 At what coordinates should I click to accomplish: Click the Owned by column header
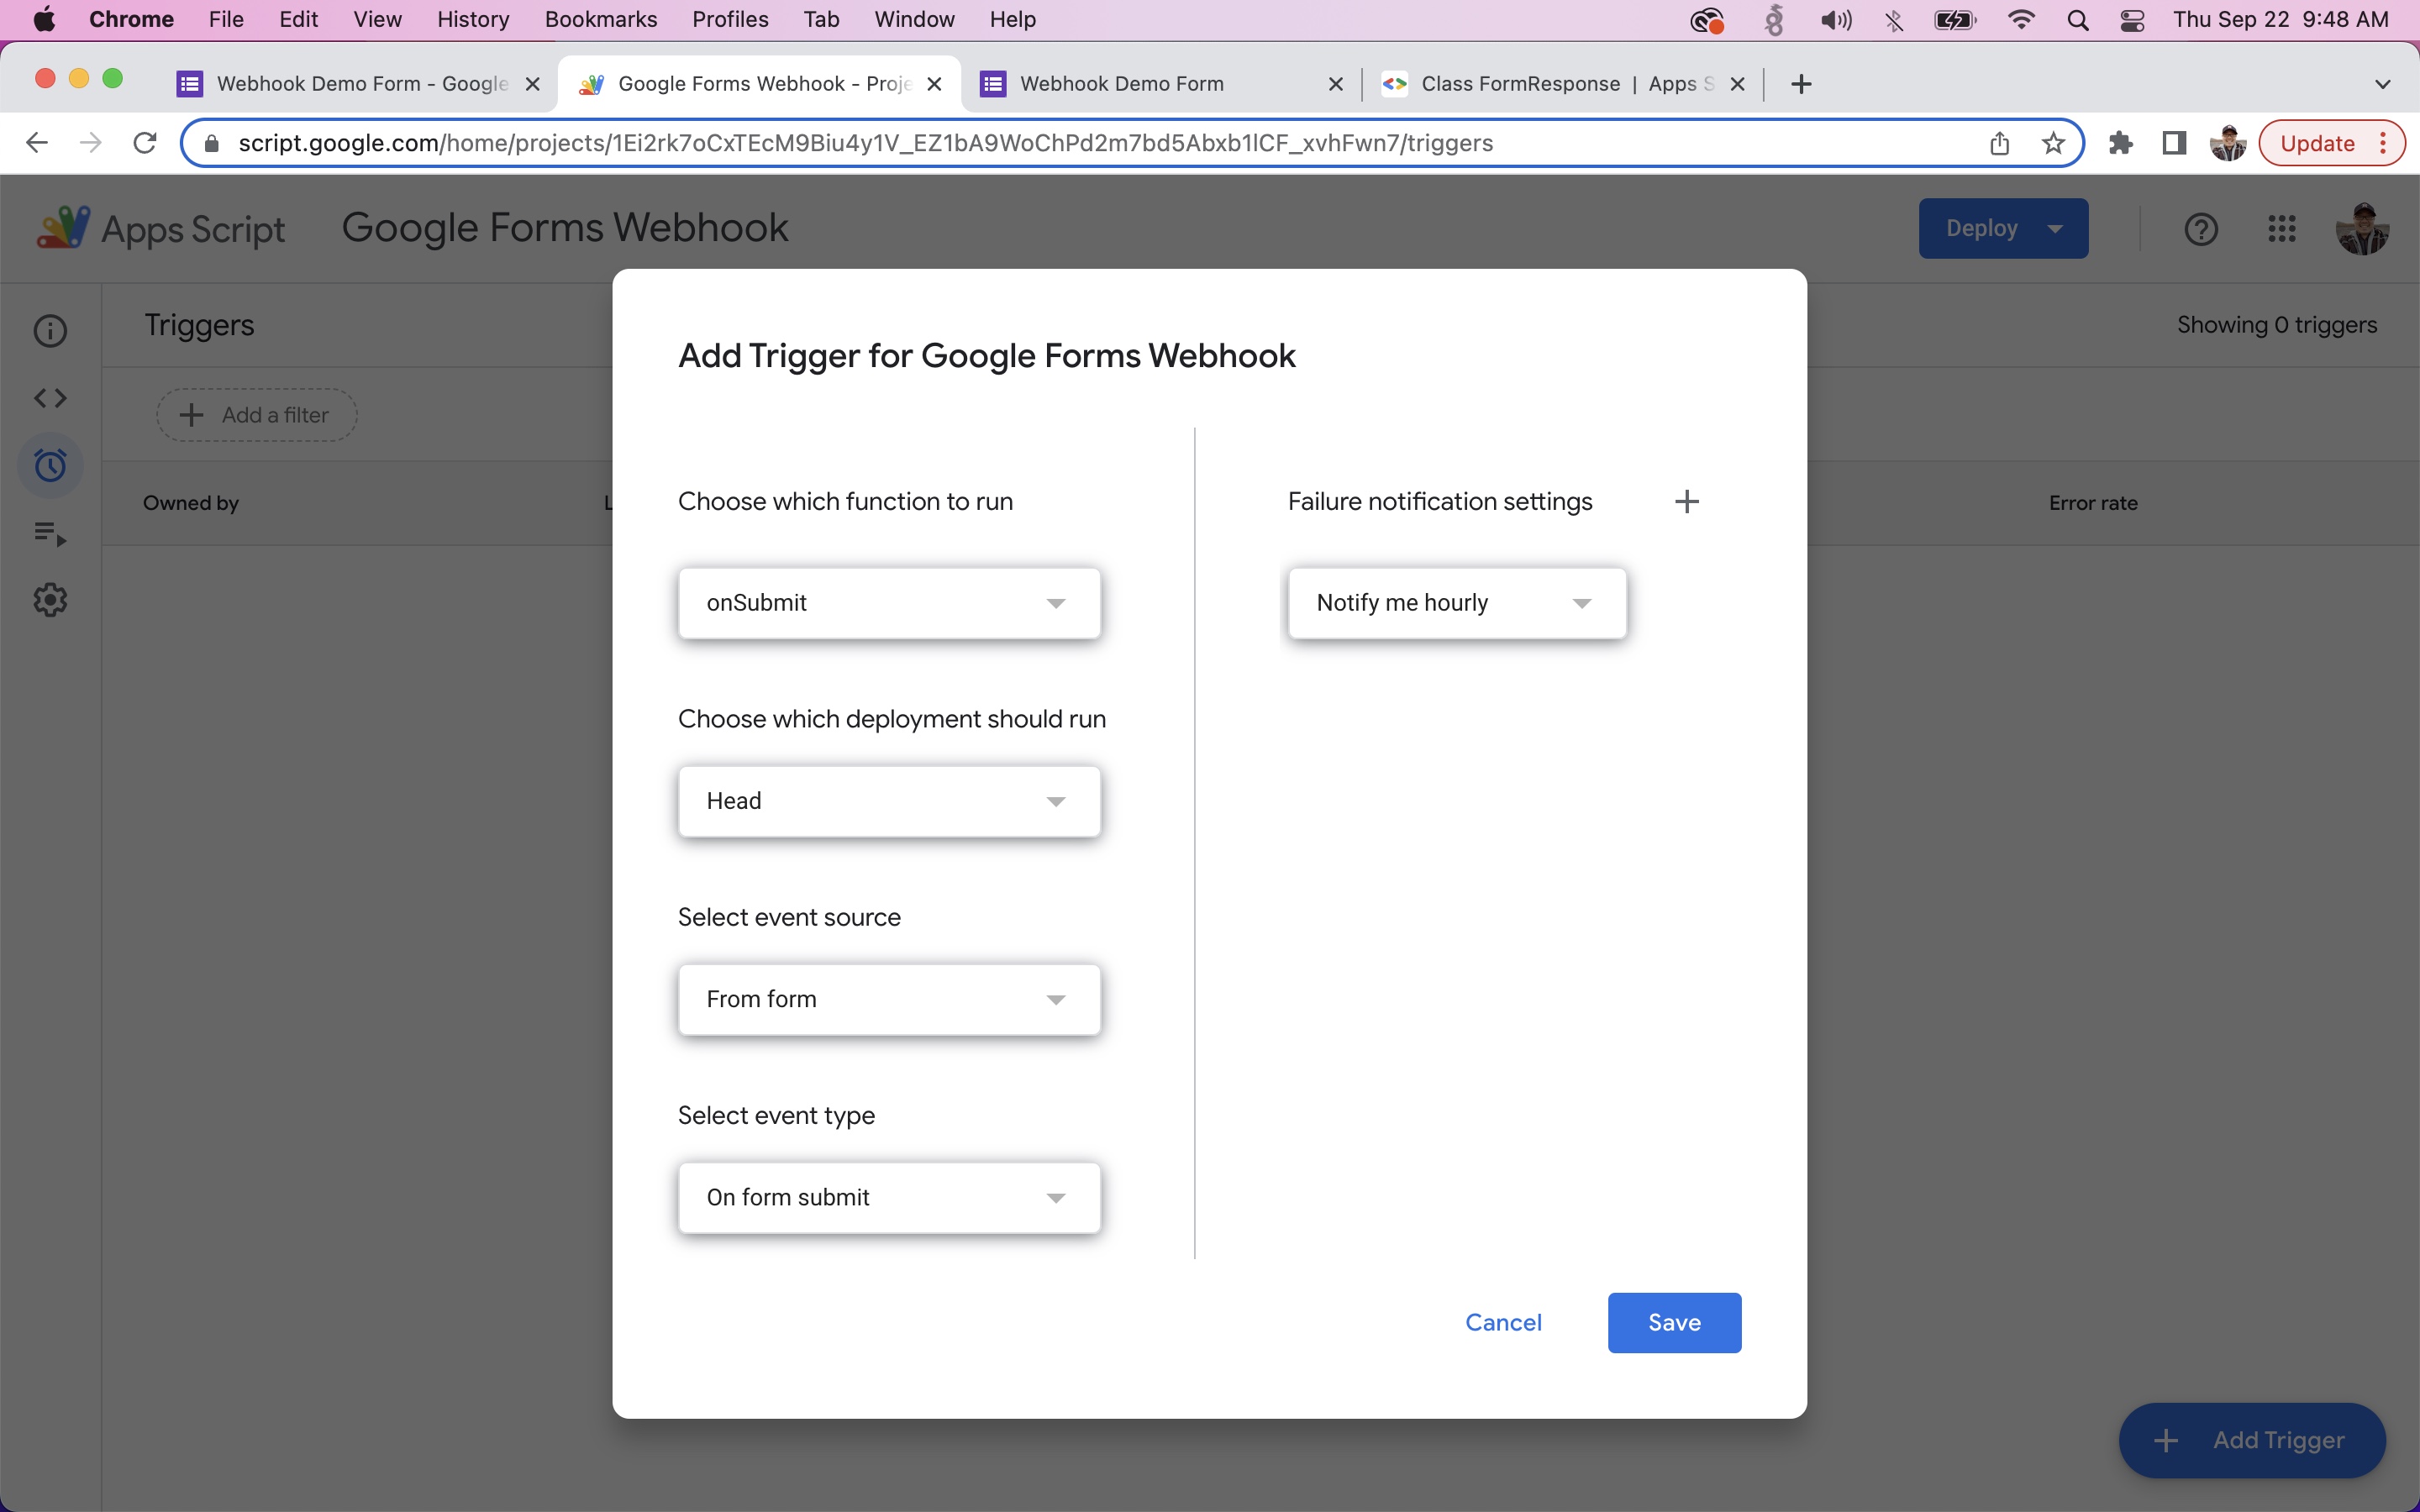point(191,503)
